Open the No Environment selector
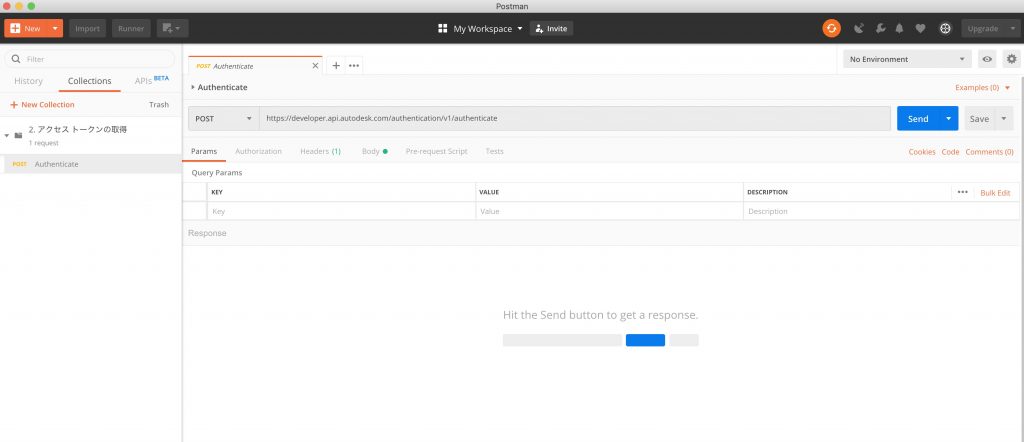The image size is (1024, 442). pos(907,59)
